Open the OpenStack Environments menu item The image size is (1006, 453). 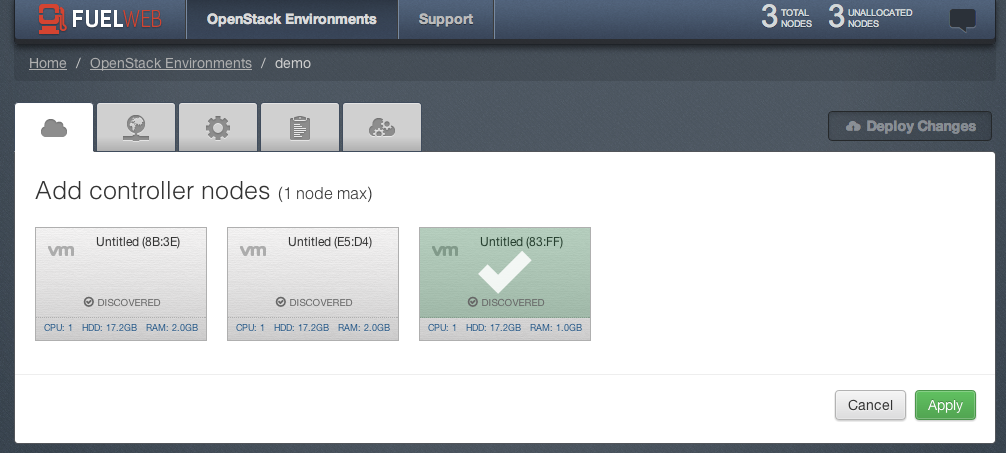(292, 19)
